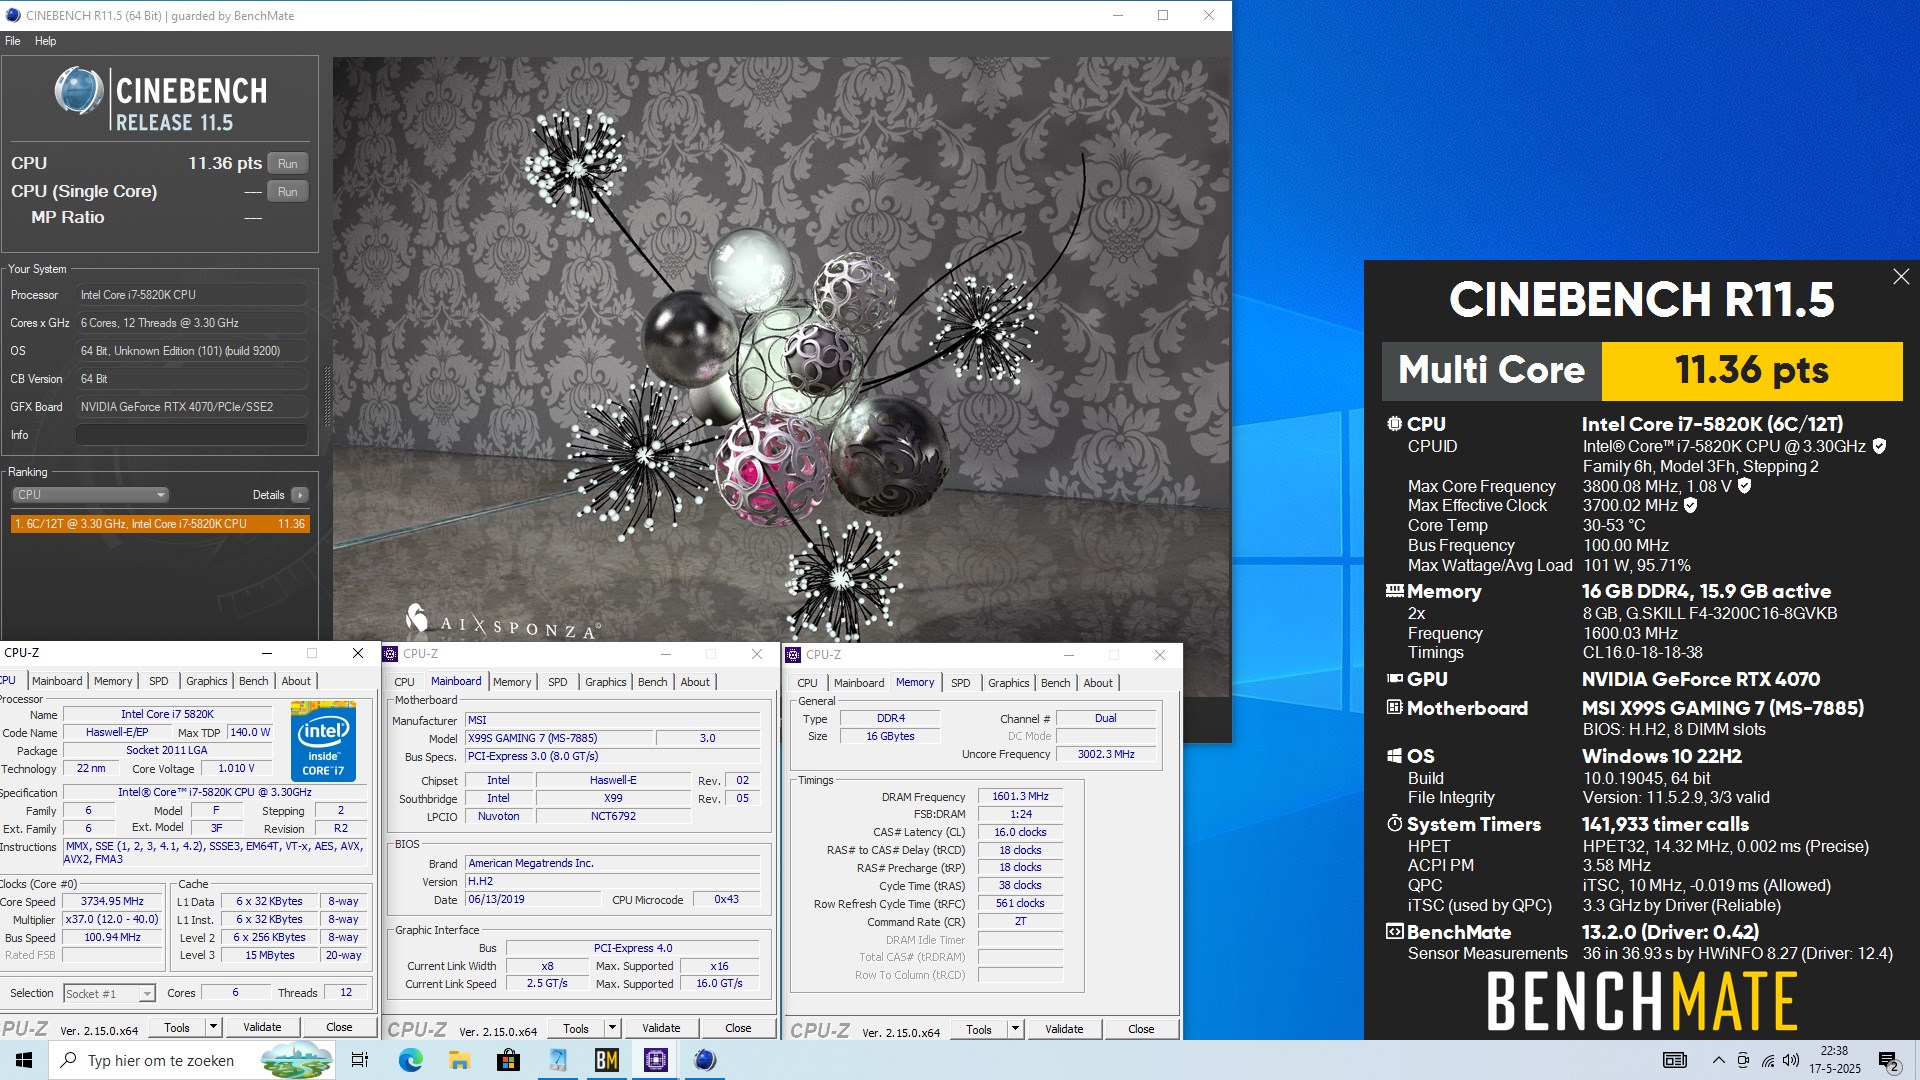This screenshot has height=1080, width=1920.
Task: Click the CPU-Z Memory window title icon
Action: [x=794, y=655]
